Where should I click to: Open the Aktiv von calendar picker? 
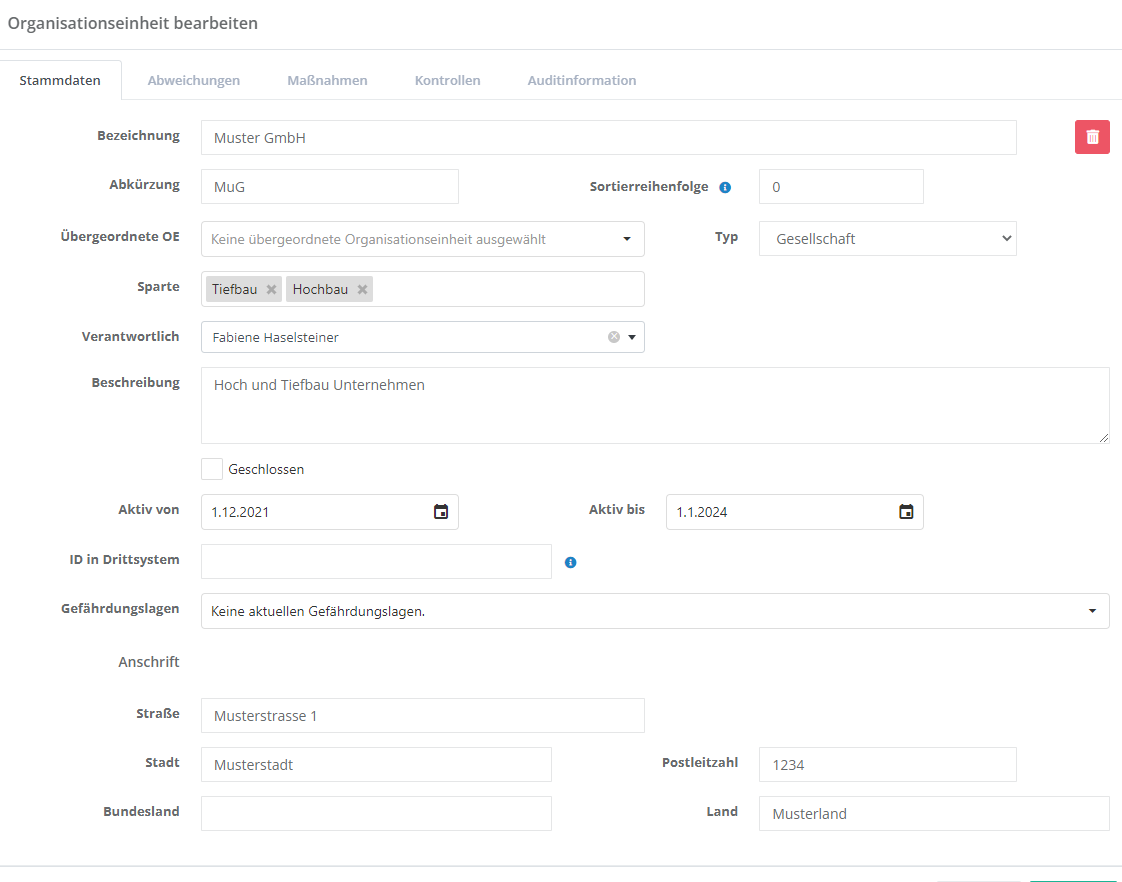[440, 512]
